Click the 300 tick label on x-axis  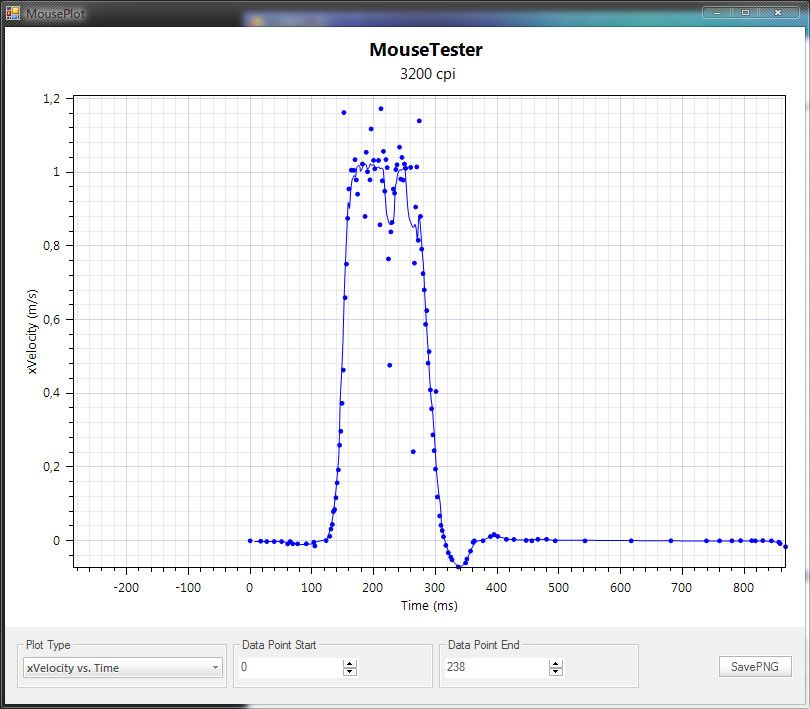tap(434, 588)
